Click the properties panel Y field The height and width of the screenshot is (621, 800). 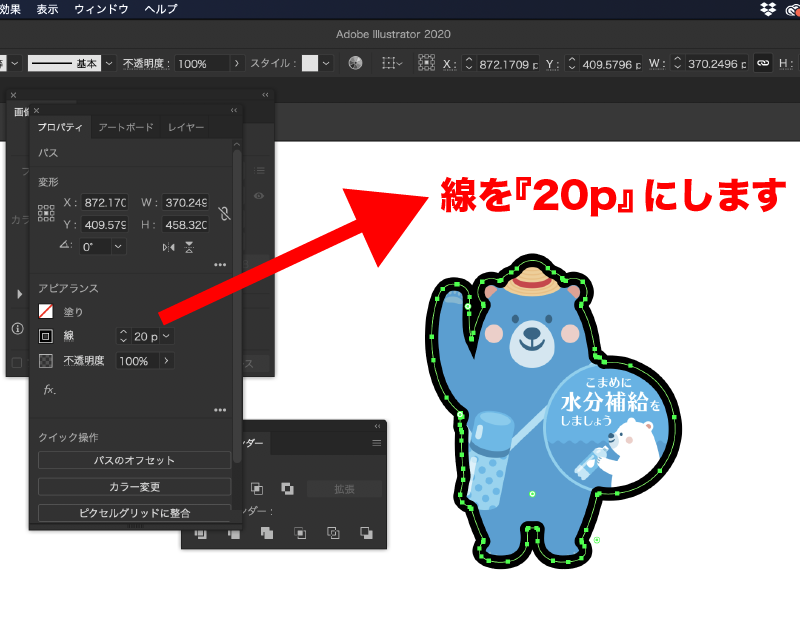105,225
